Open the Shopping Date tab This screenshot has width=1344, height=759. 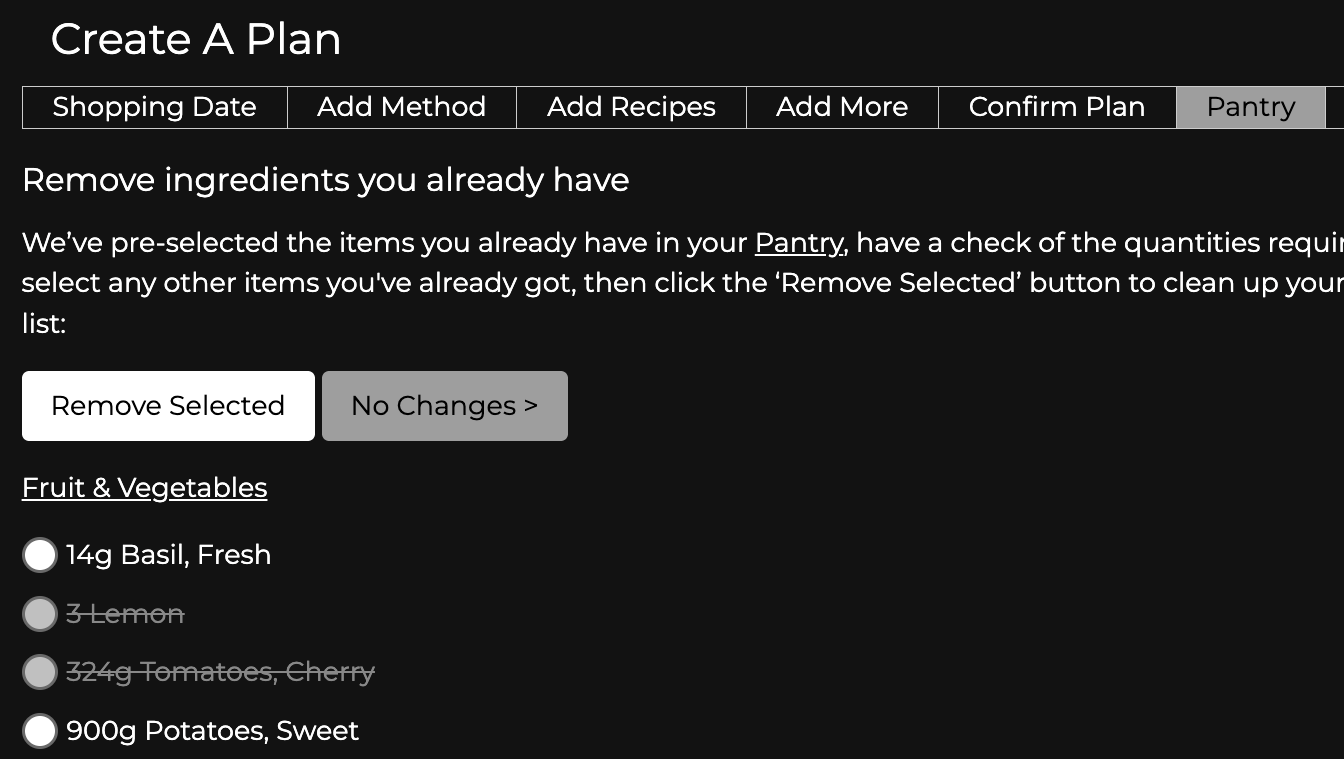(x=154, y=107)
